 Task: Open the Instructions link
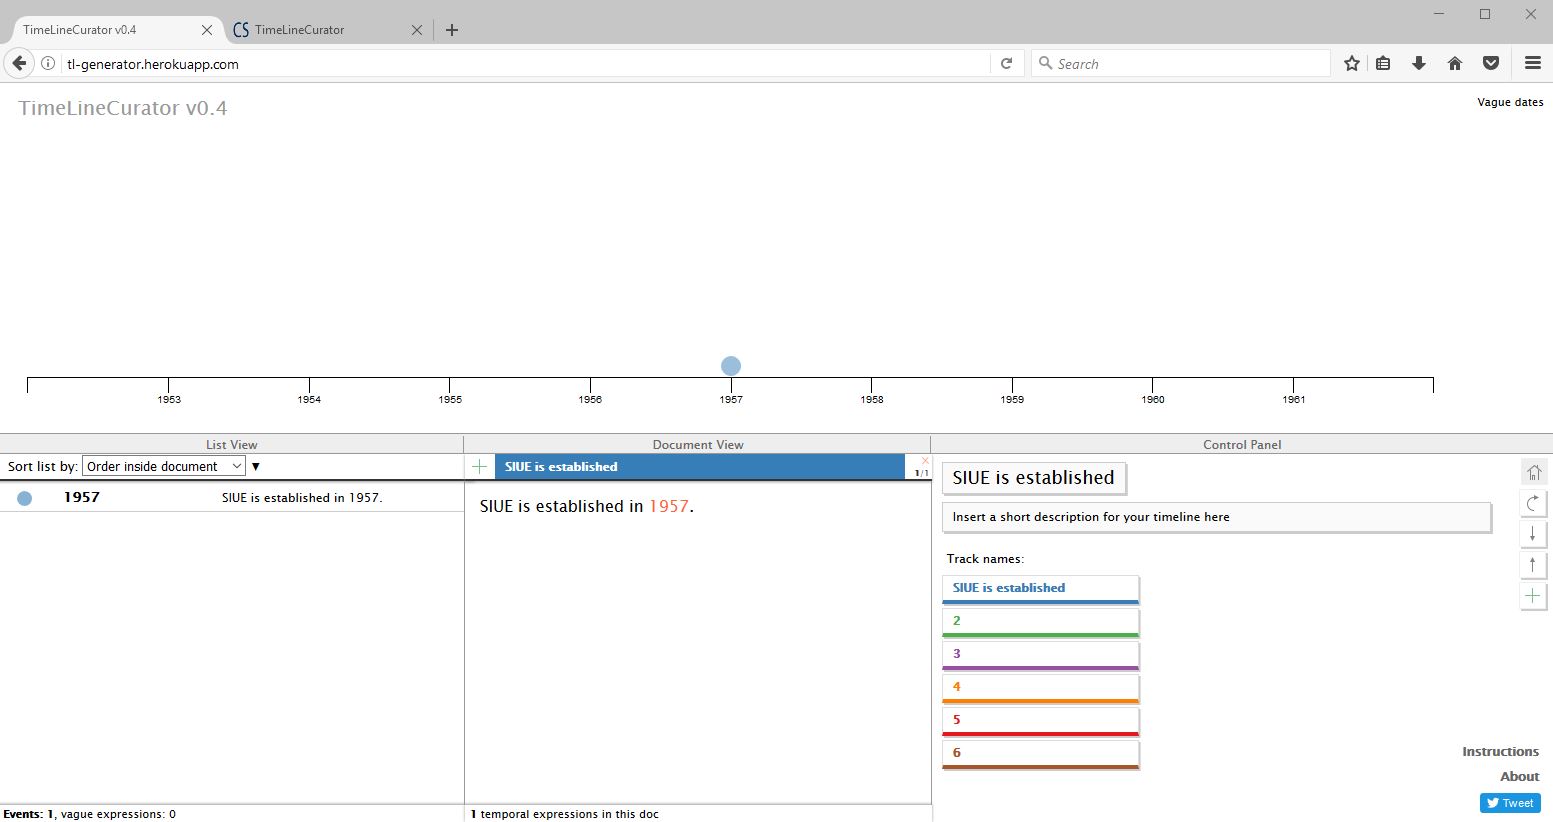coord(1500,752)
